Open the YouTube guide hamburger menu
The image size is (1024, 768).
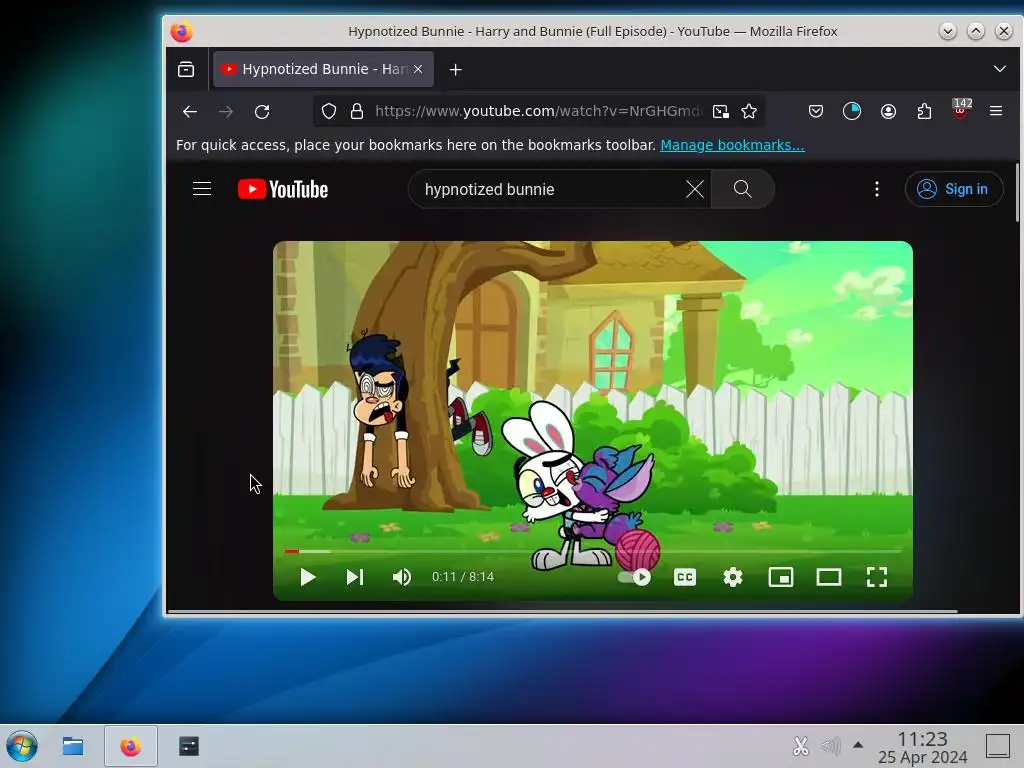click(x=202, y=189)
